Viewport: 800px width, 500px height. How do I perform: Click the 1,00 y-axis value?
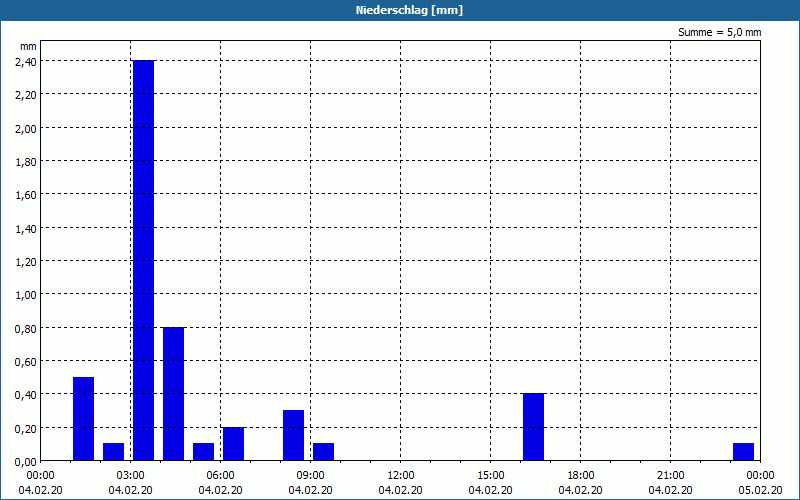26,295
